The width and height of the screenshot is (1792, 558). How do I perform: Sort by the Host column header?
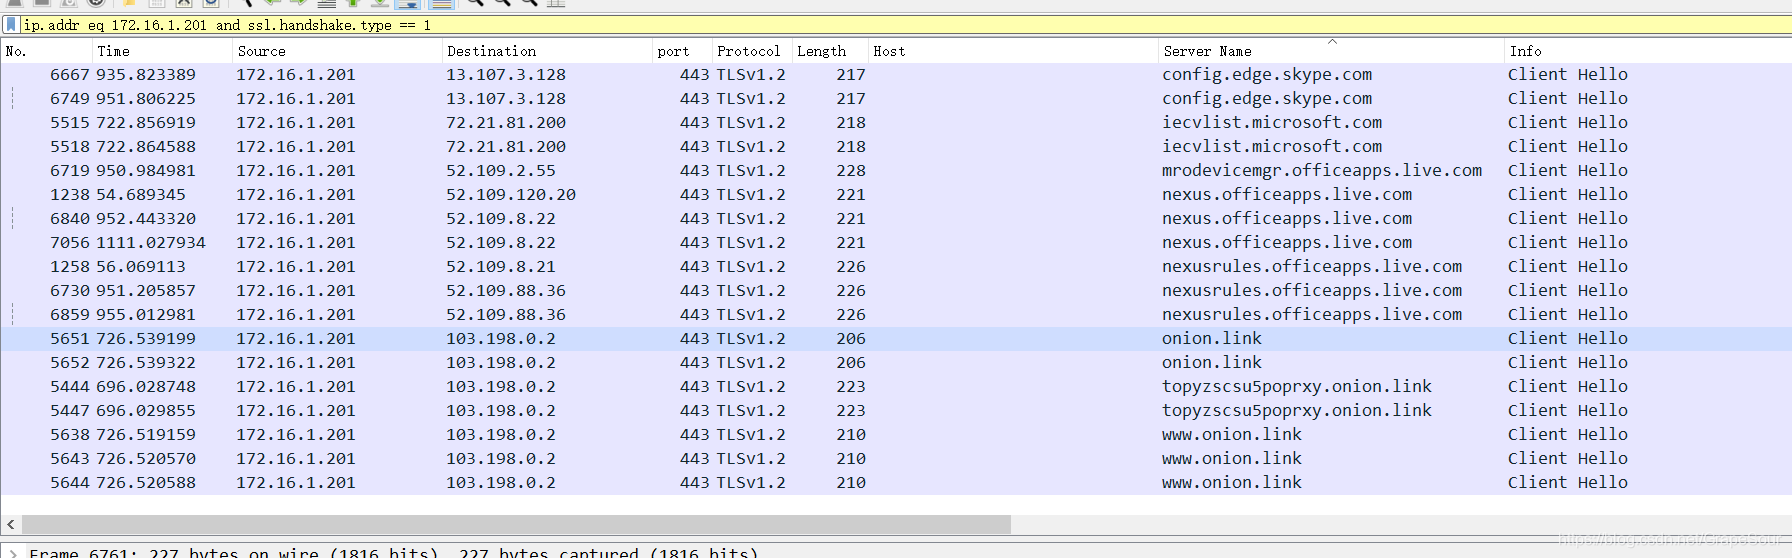tap(1013, 51)
